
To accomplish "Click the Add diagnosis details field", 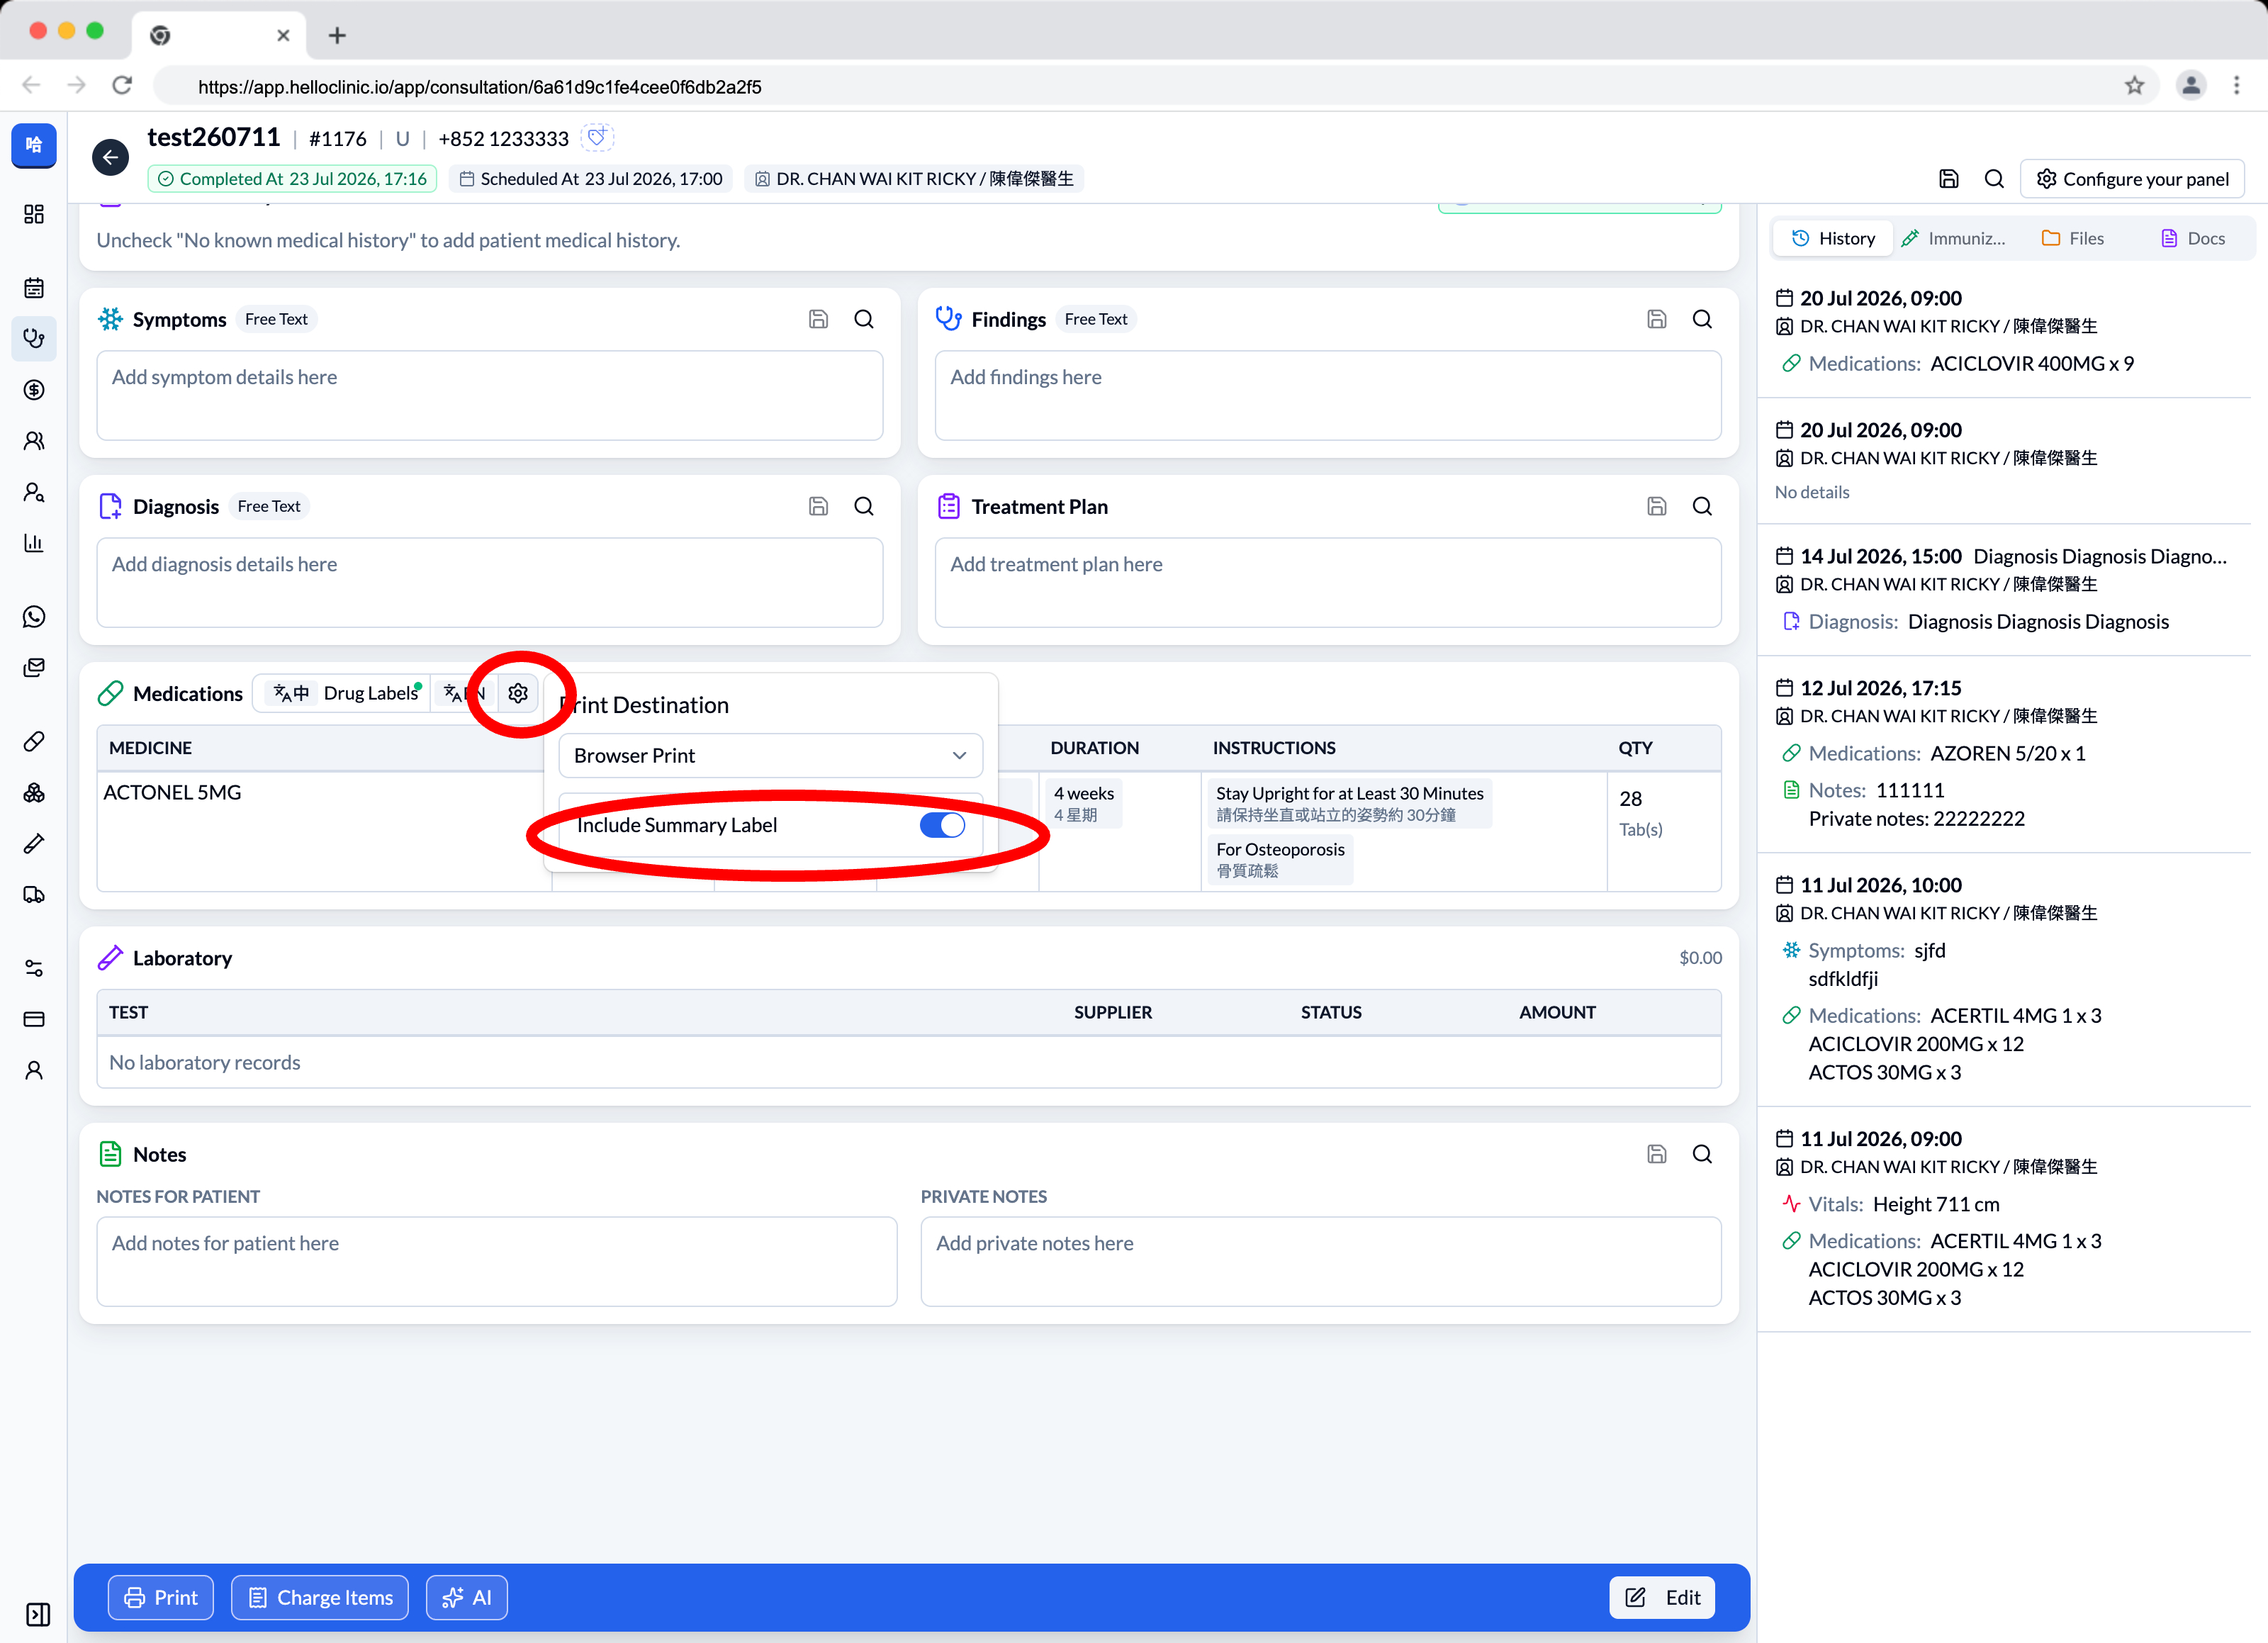I will 490,583.
